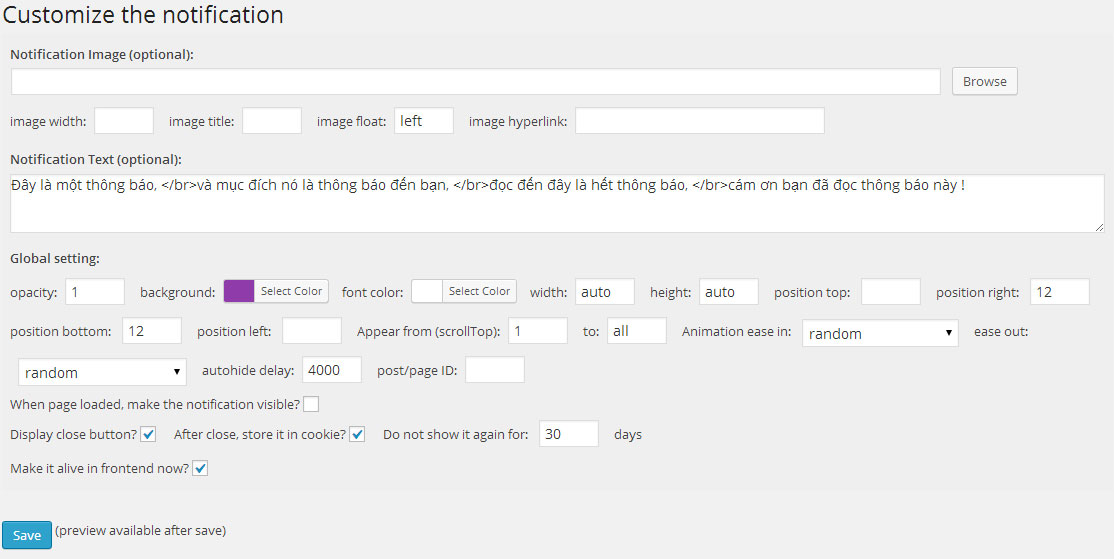1114x559 pixels.
Task: Toggle the Display close button checkbox
Action: coord(148,434)
